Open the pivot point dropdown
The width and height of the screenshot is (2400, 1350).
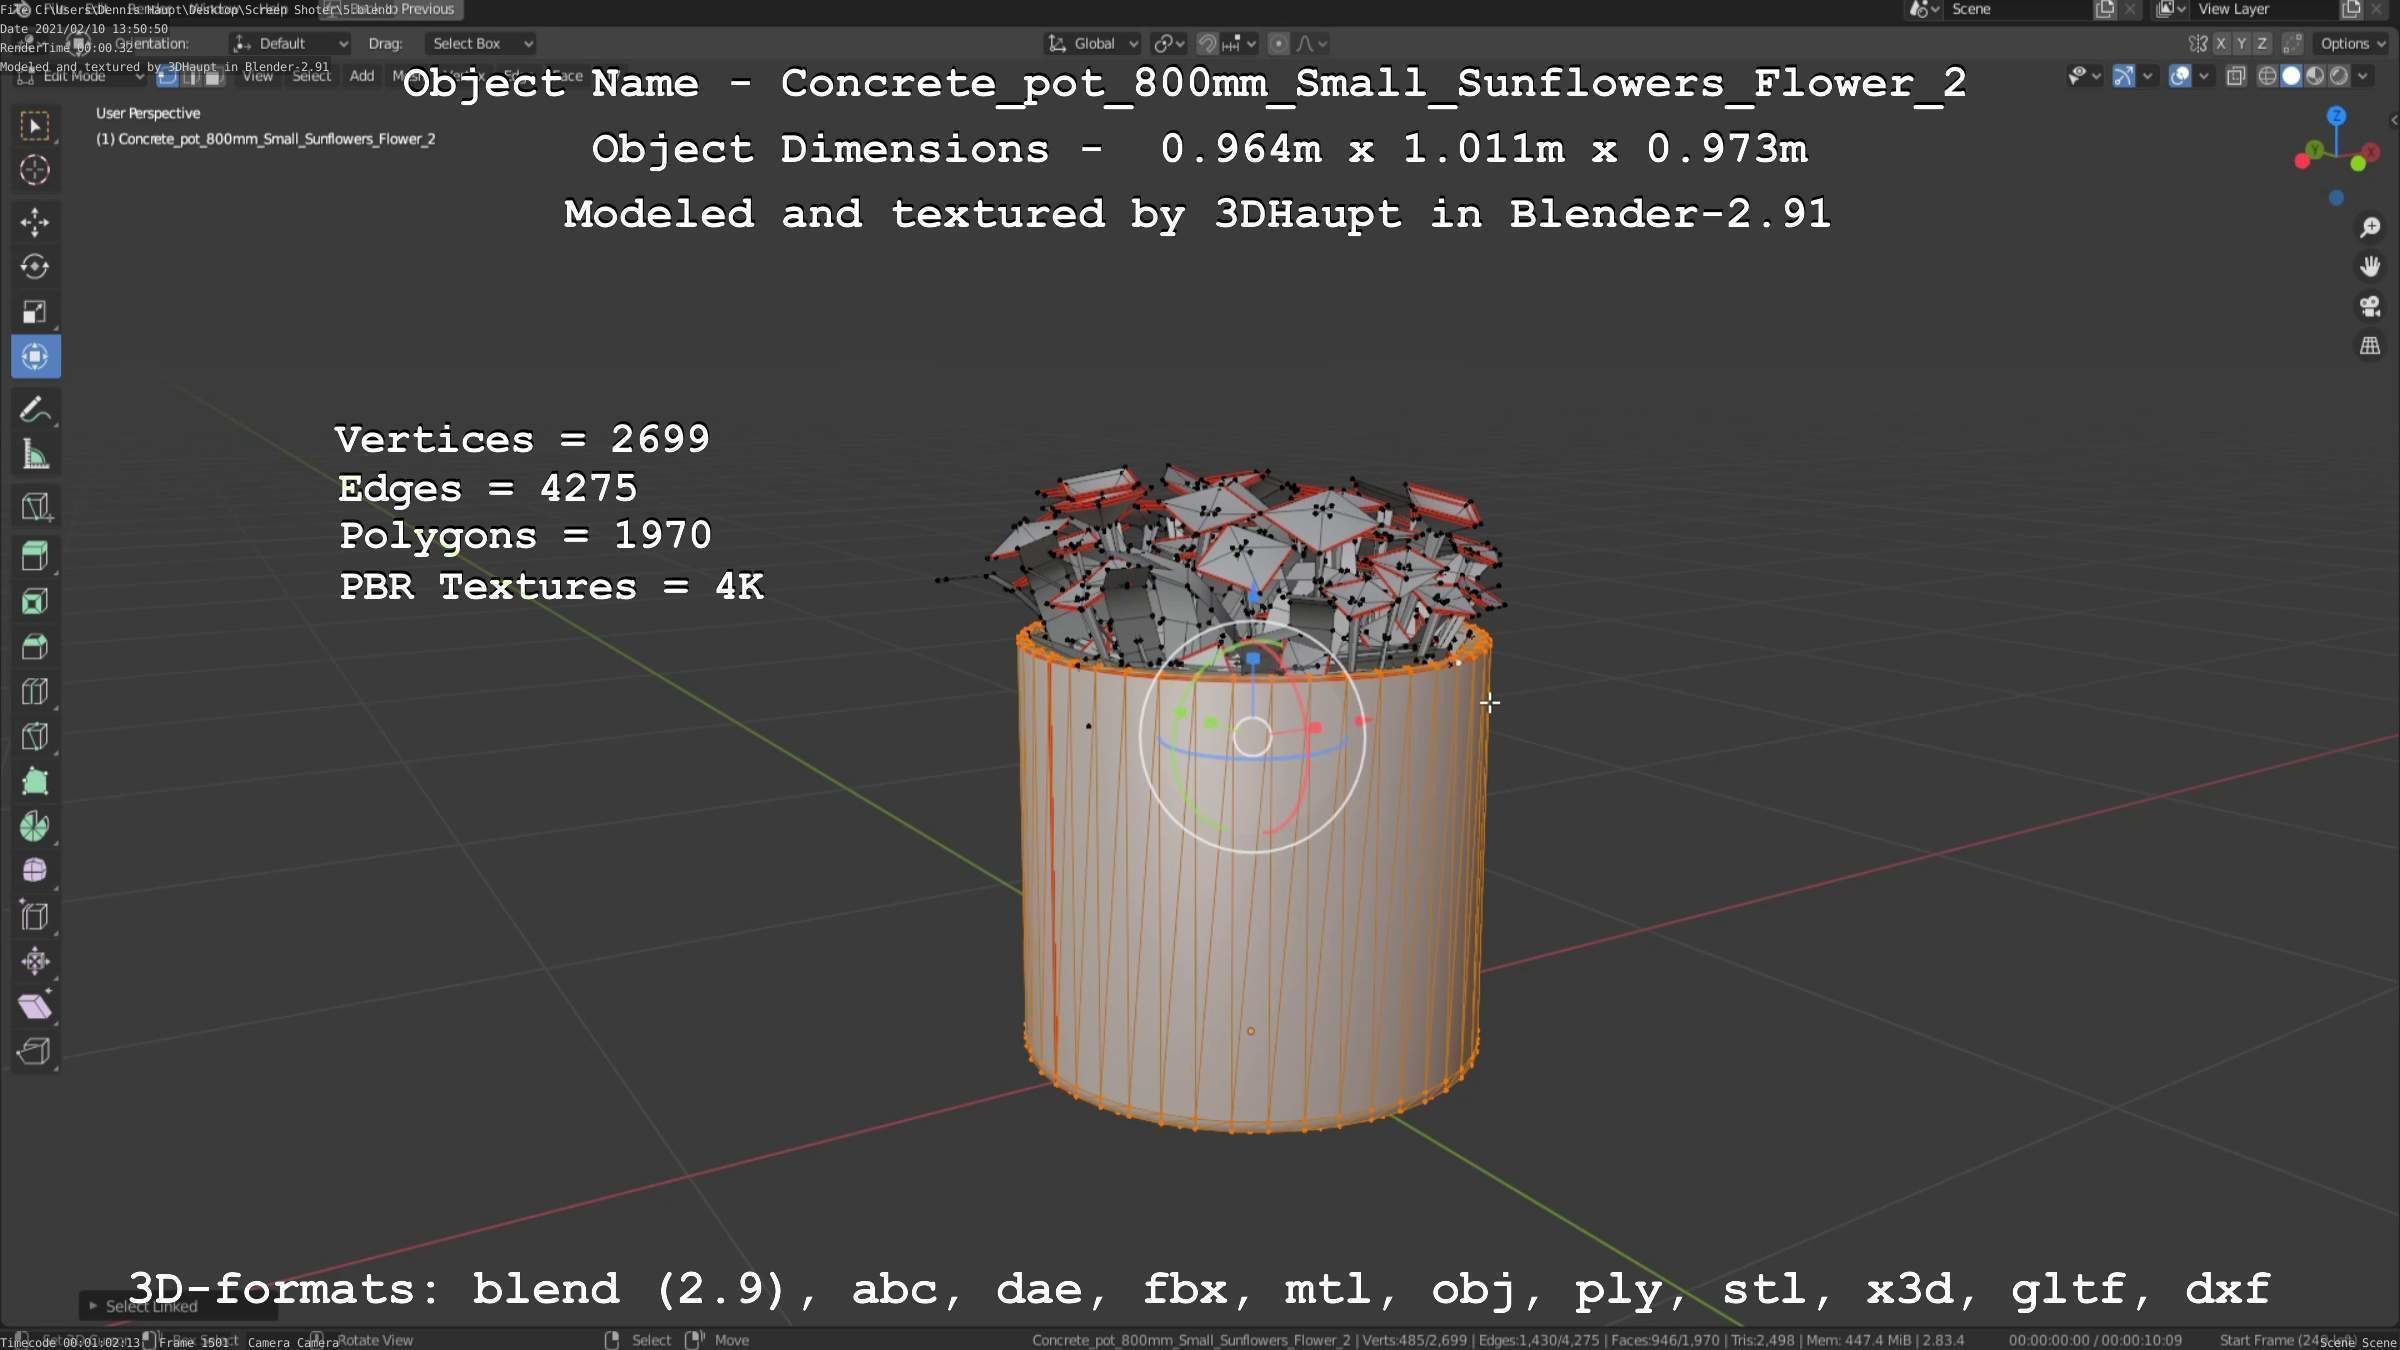pyautogui.click(x=1169, y=44)
